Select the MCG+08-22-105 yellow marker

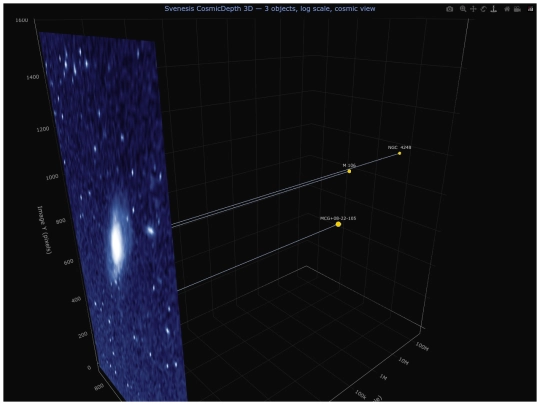tap(338, 224)
